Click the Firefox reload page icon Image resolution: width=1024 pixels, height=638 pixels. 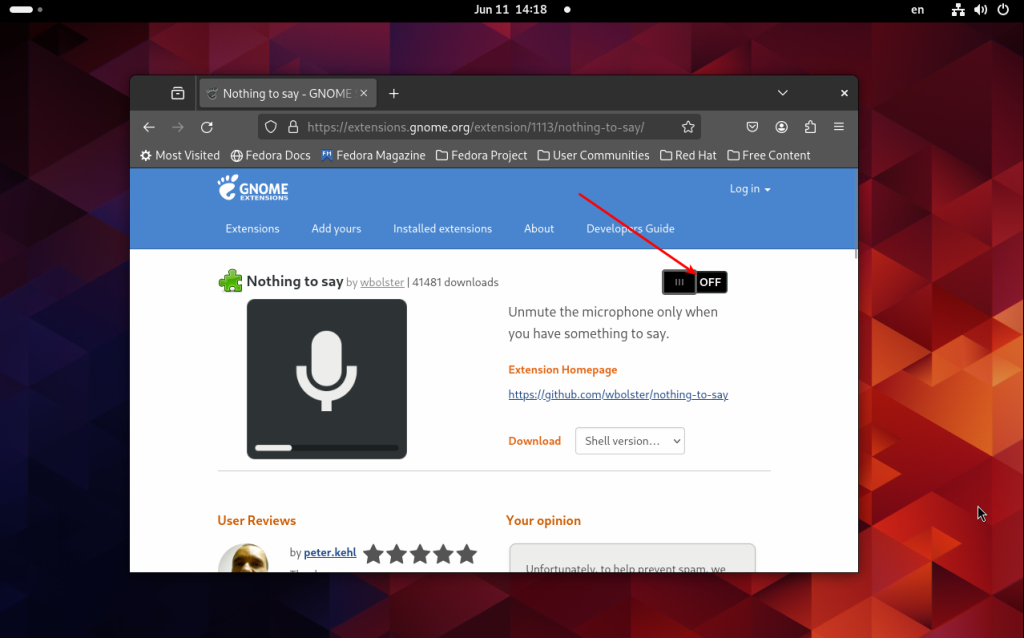pyautogui.click(x=206, y=127)
